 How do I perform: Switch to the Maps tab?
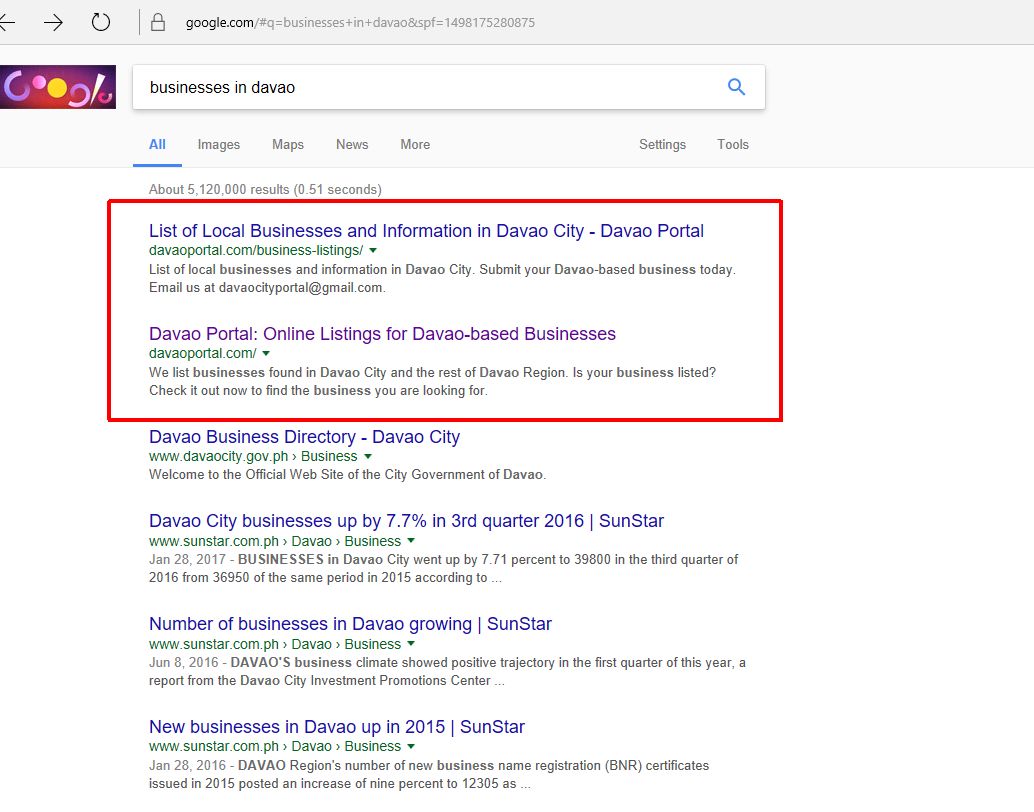tap(288, 144)
